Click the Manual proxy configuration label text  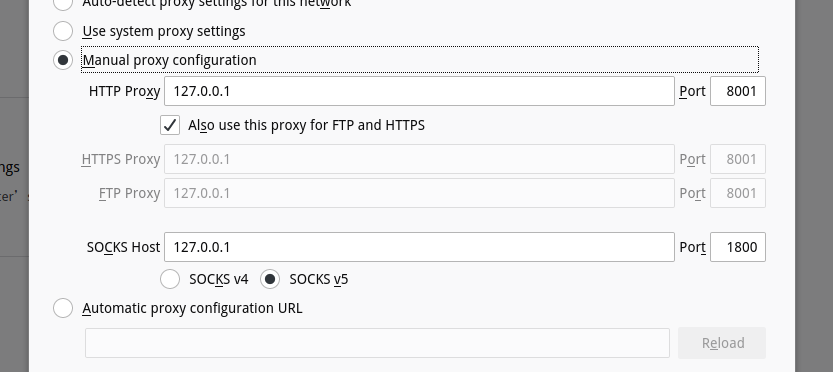click(x=169, y=60)
